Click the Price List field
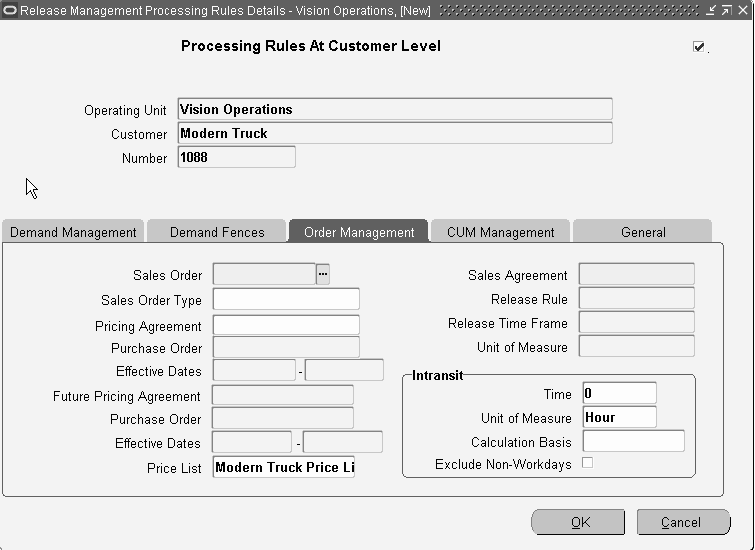 tap(284, 467)
